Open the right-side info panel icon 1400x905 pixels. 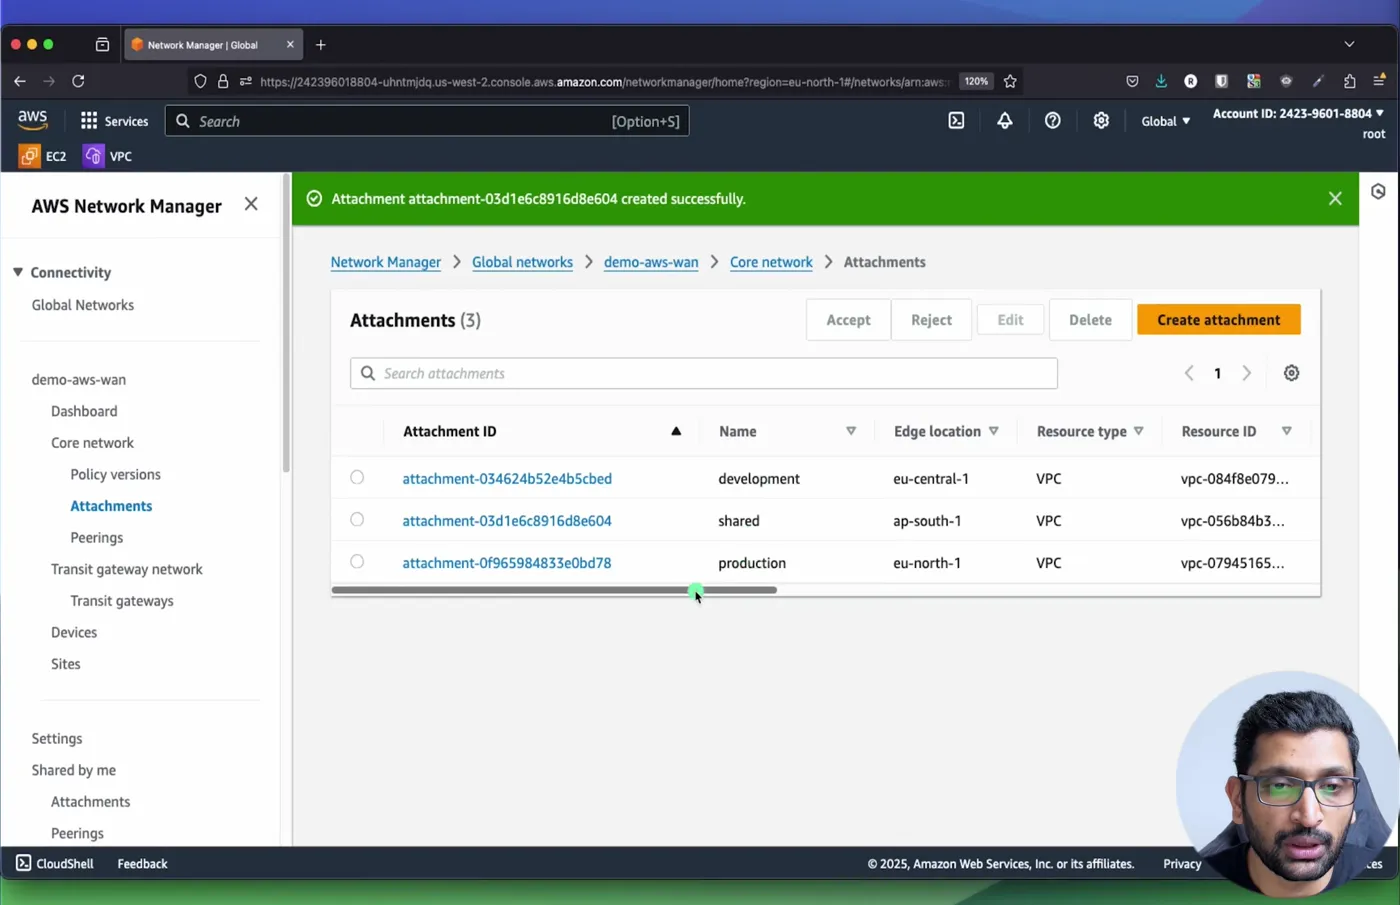pyautogui.click(x=1378, y=191)
